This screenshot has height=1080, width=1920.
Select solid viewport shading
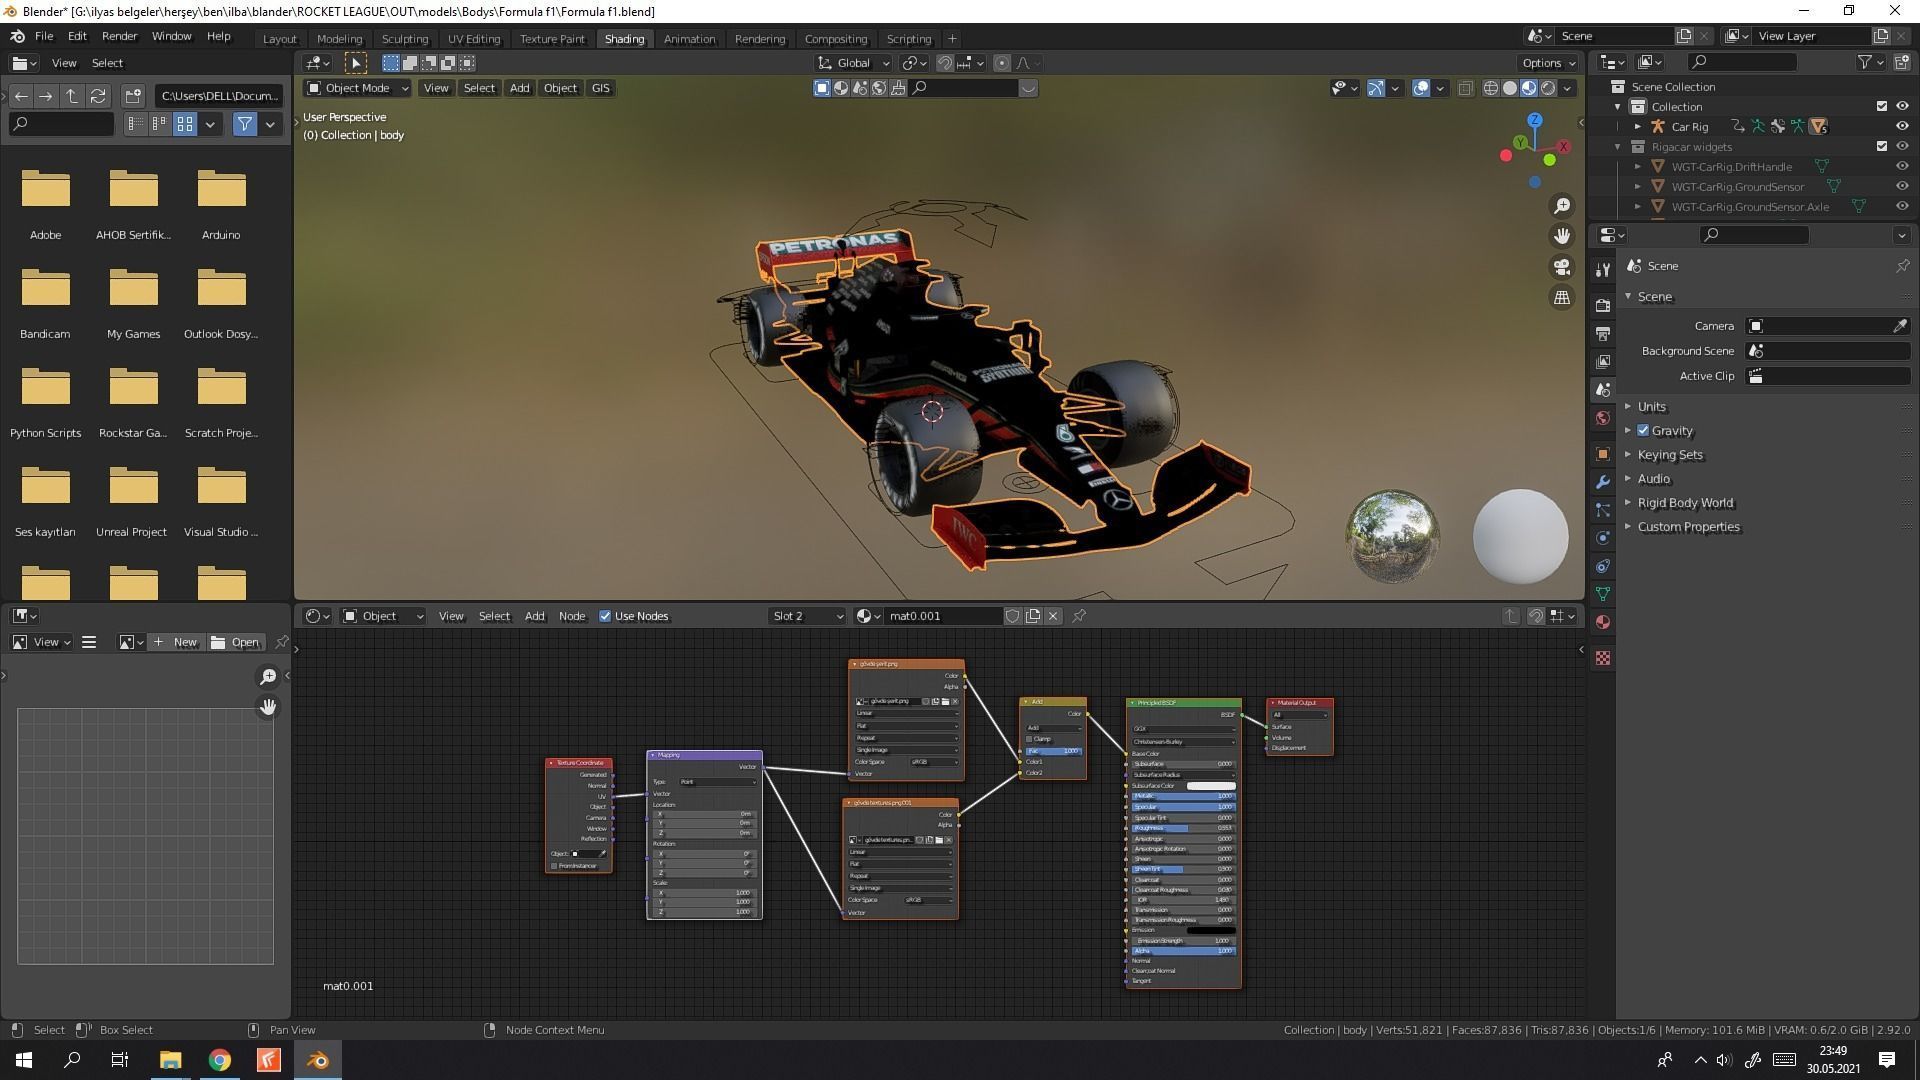[1510, 88]
